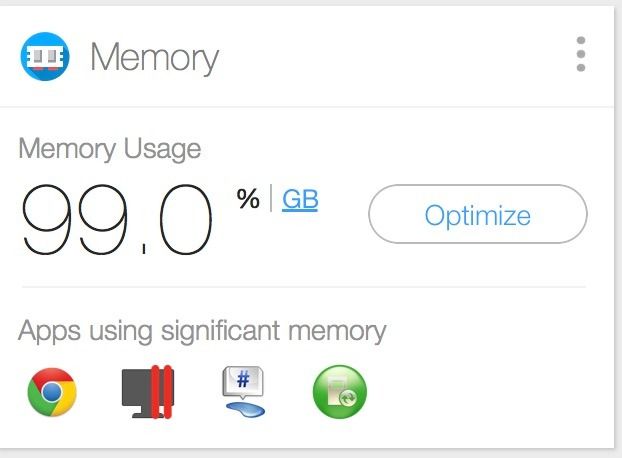Click the divider line below memory usage

[x=304, y=286]
